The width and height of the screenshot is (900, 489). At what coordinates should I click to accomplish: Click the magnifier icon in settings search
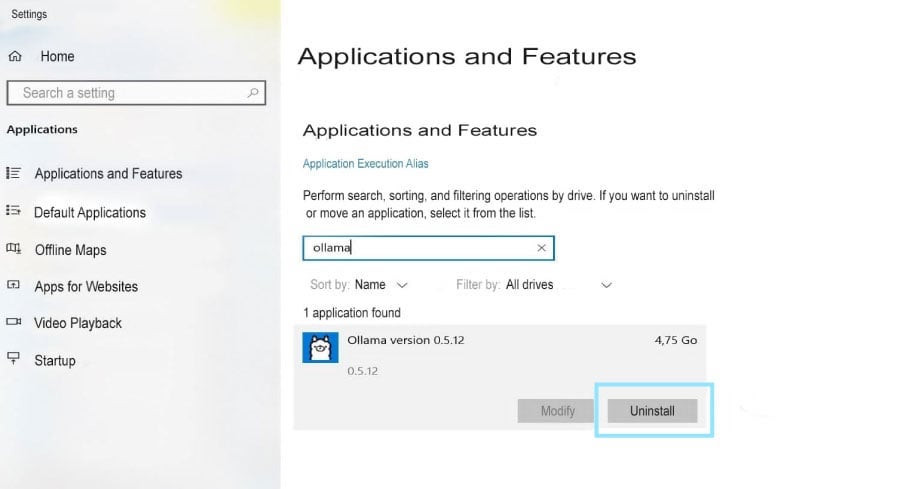(253, 92)
